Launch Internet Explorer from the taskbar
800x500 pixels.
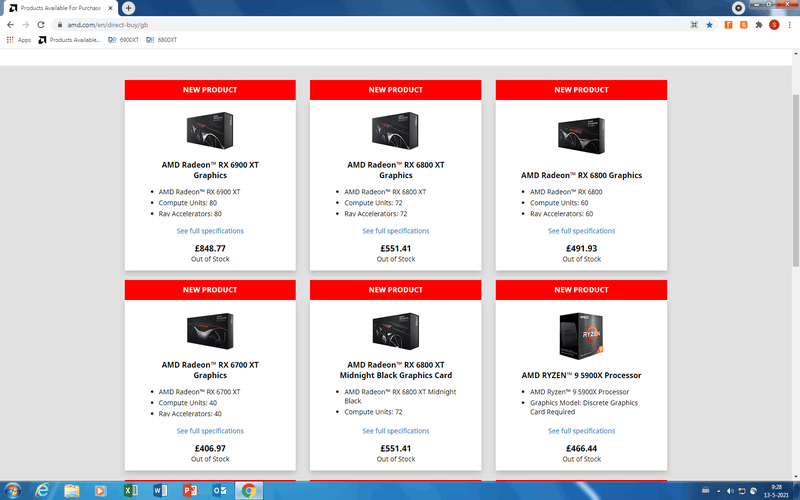(x=42, y=491)
